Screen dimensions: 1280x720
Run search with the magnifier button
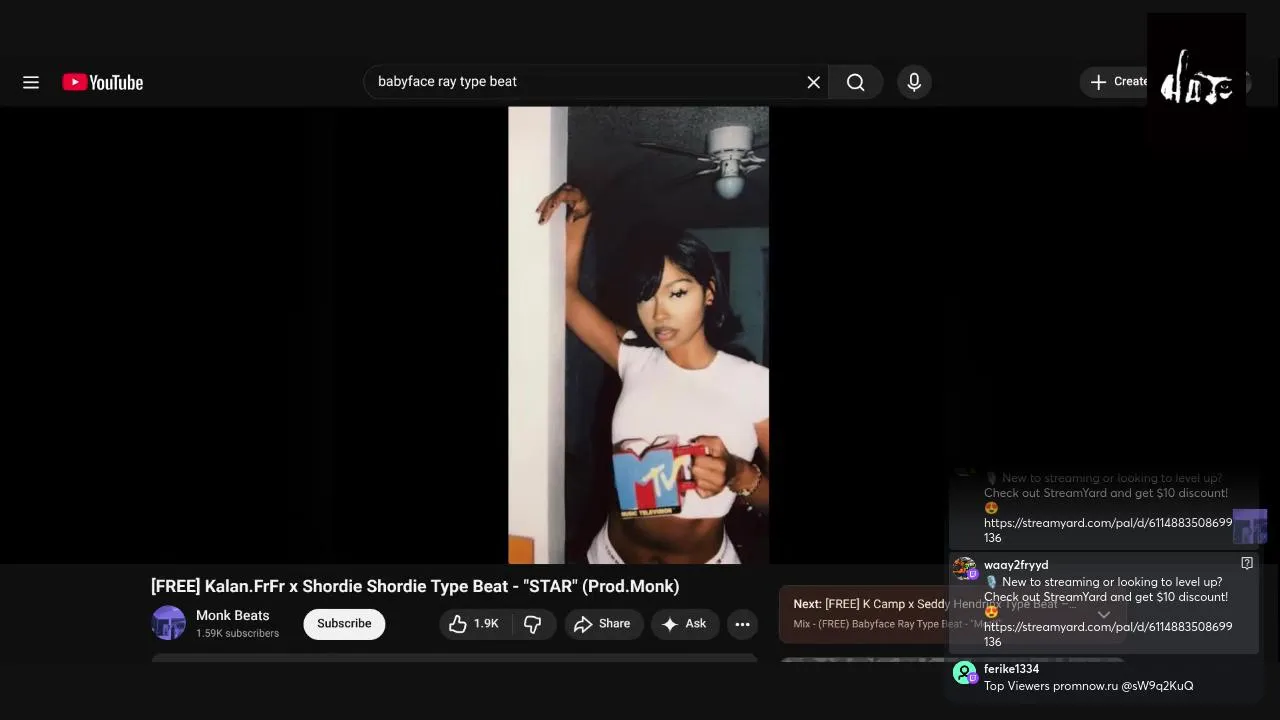(x=856, y=82)
